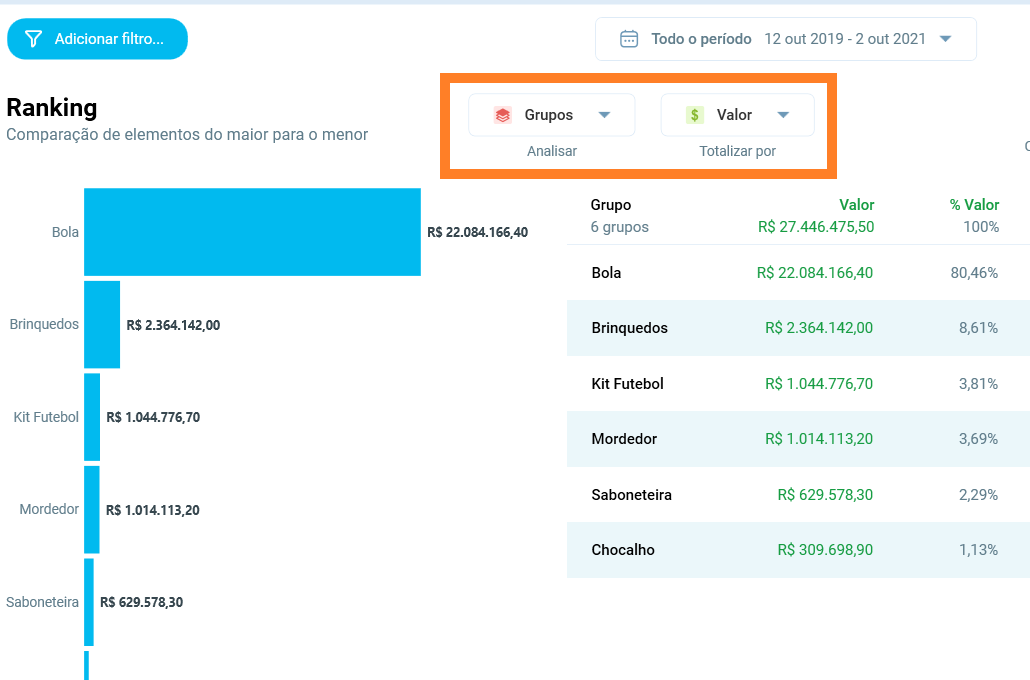Click chart axis label Saboneteira
The width and height of the screenshot is (1030, 680).
(43, 602)
